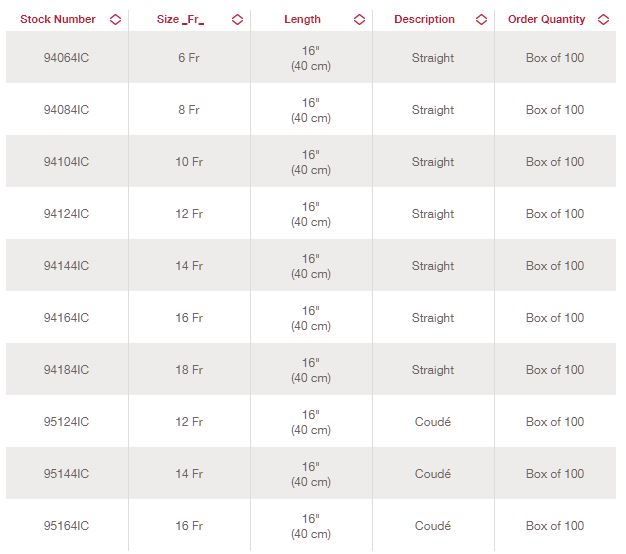Select stock number 94164IC

pos(66,318)
